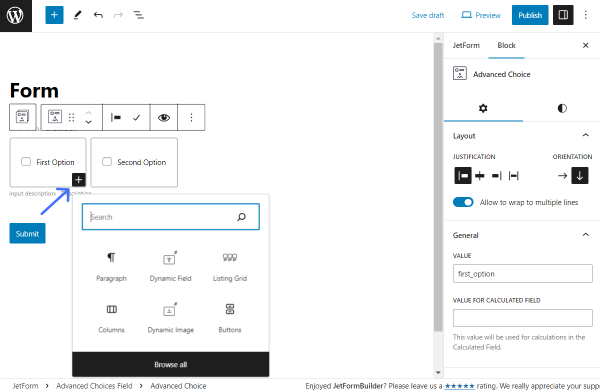Click the black add-block plus button
Image resolution: width=600 pixels, height=391 pixels.
78,179
